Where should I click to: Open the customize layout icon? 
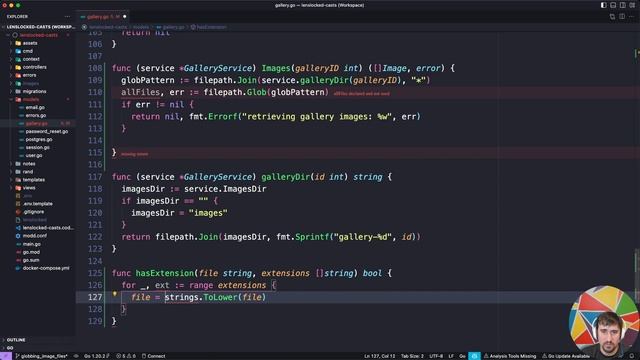632,5
